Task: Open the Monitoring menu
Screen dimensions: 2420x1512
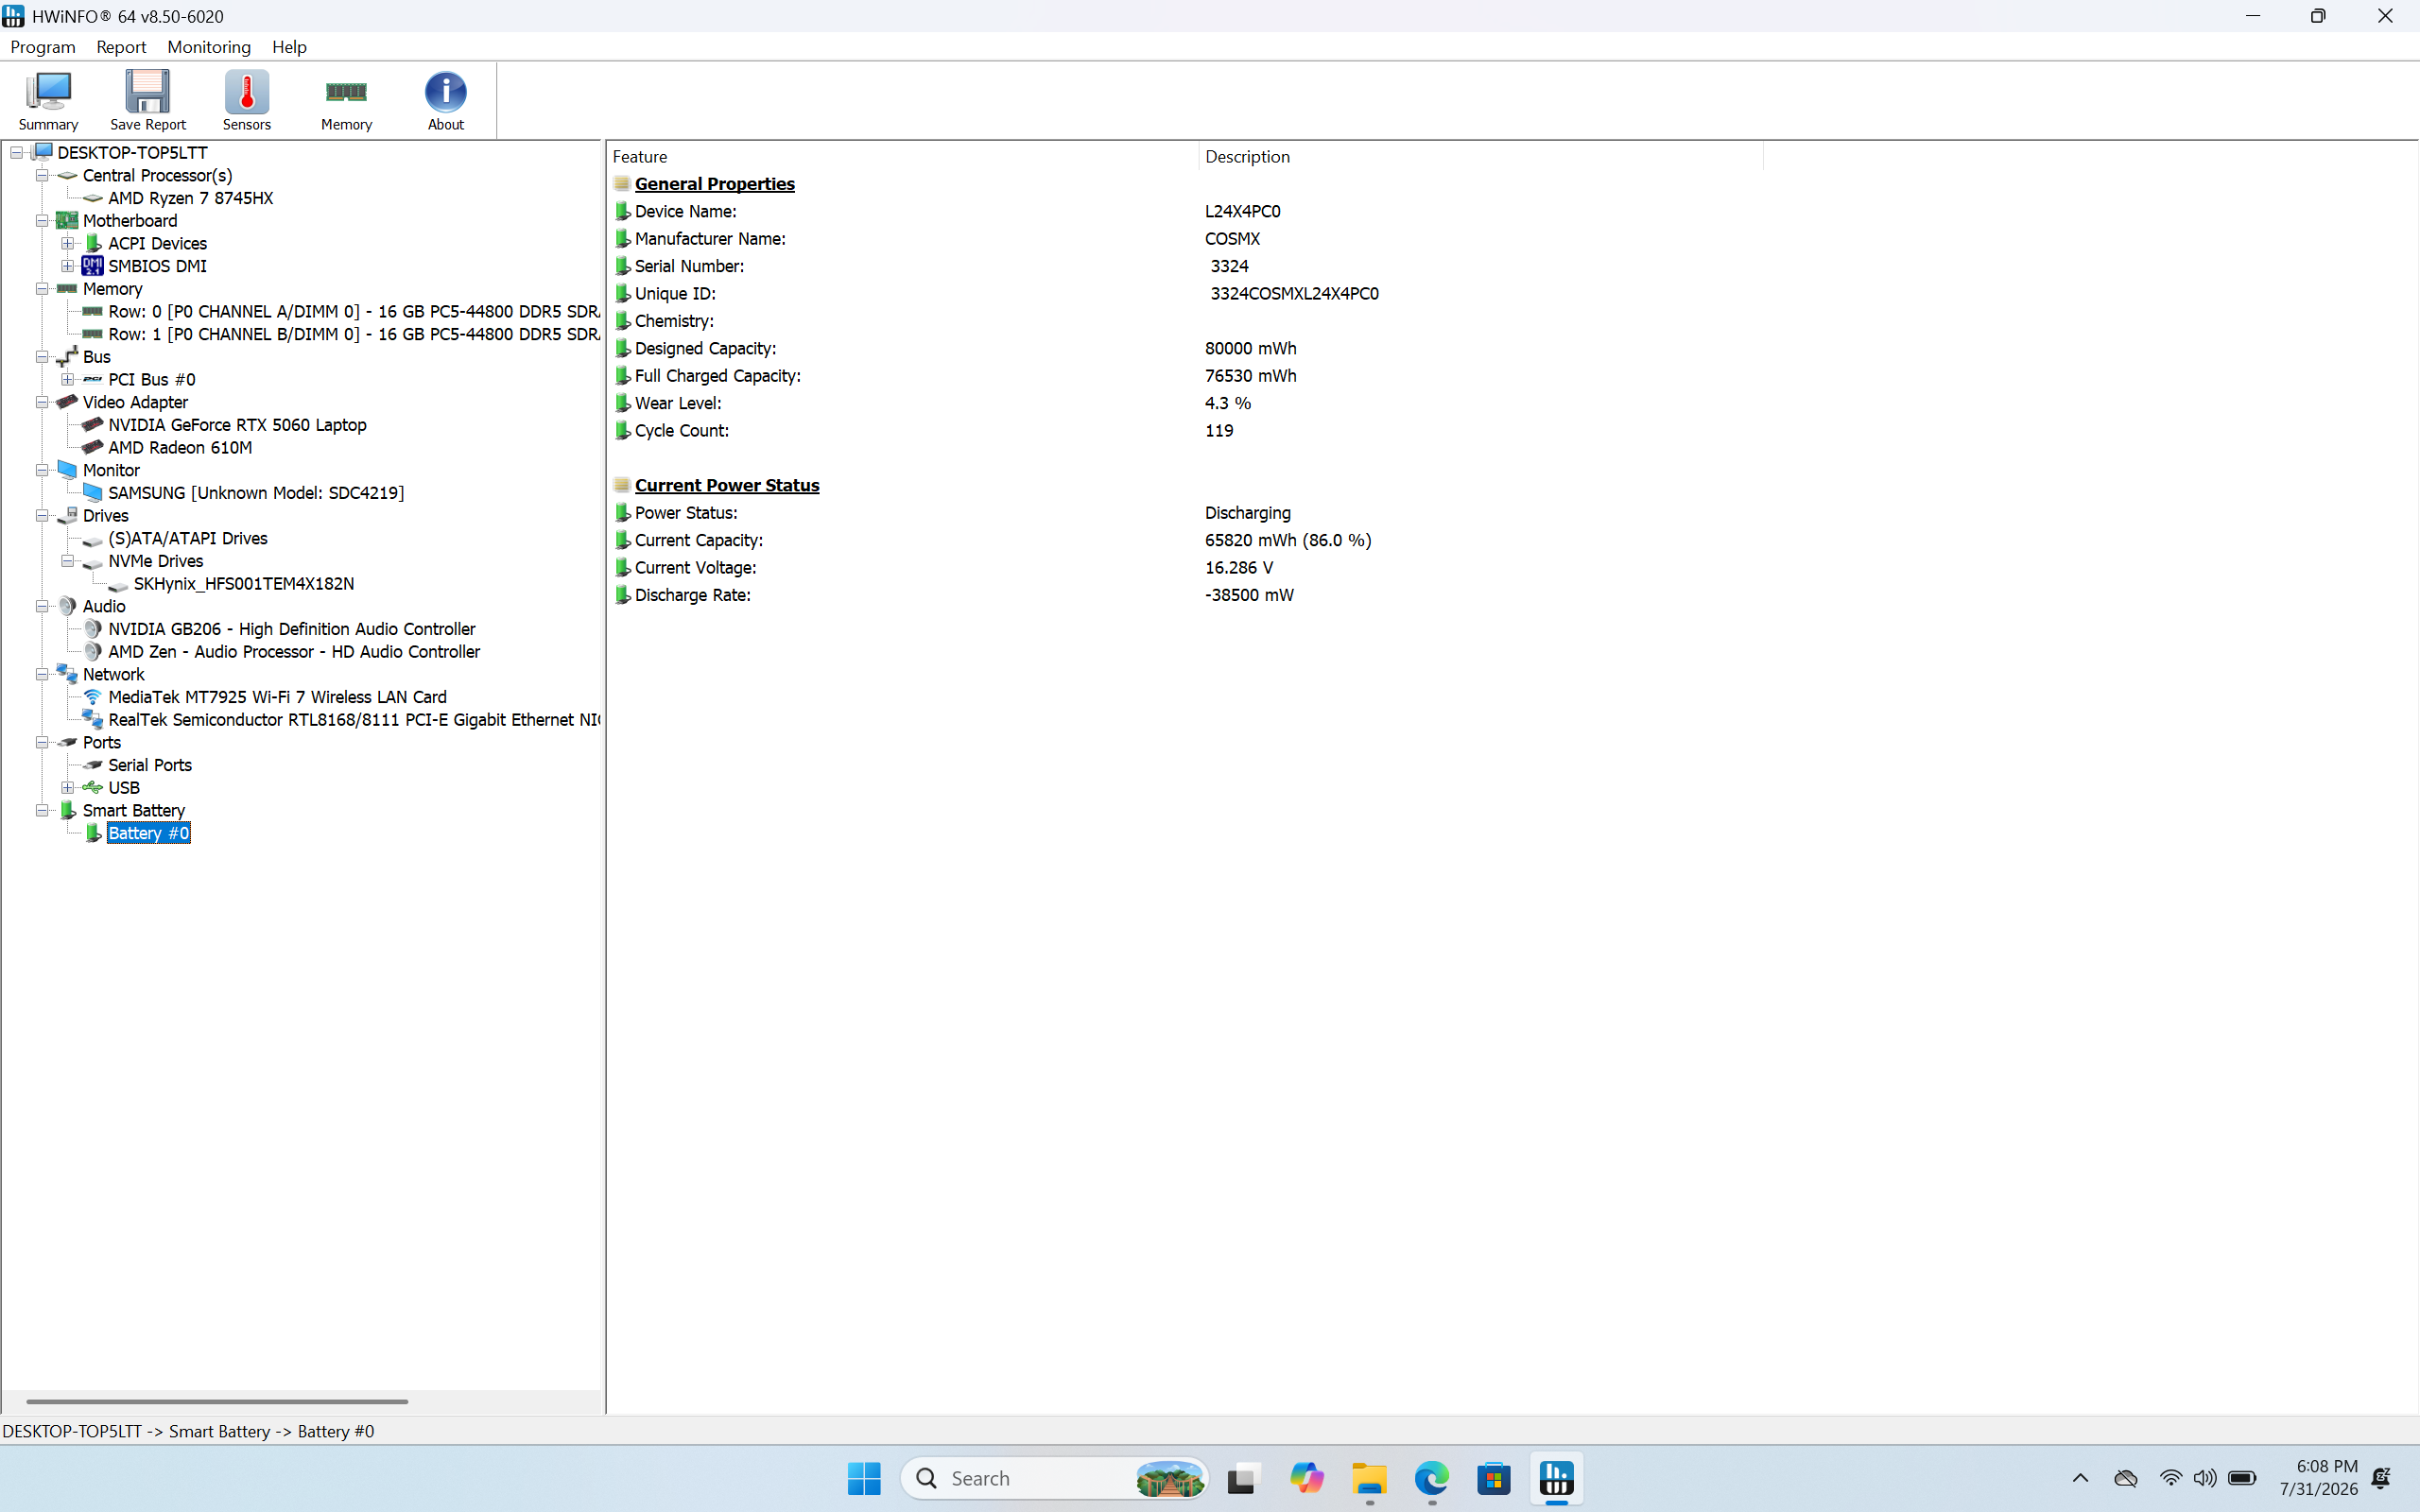Action: coord(209,47)
